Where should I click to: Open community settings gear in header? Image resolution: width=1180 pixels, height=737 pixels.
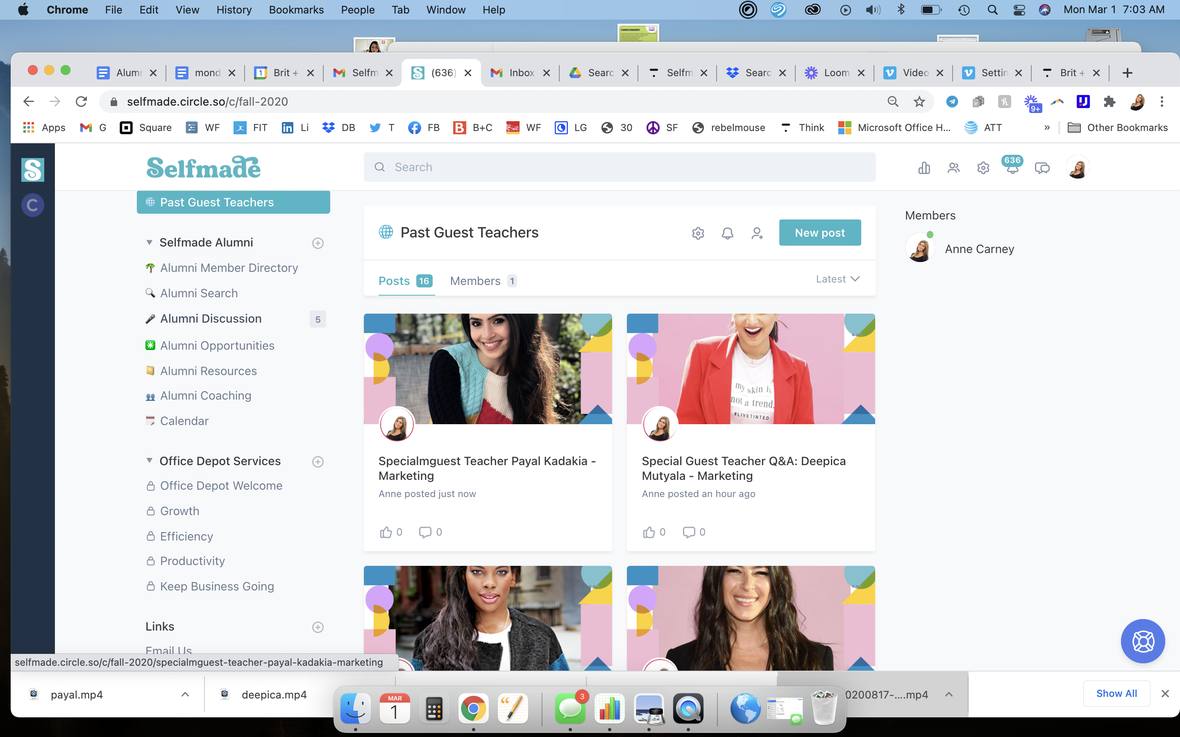tap(983, 168)
